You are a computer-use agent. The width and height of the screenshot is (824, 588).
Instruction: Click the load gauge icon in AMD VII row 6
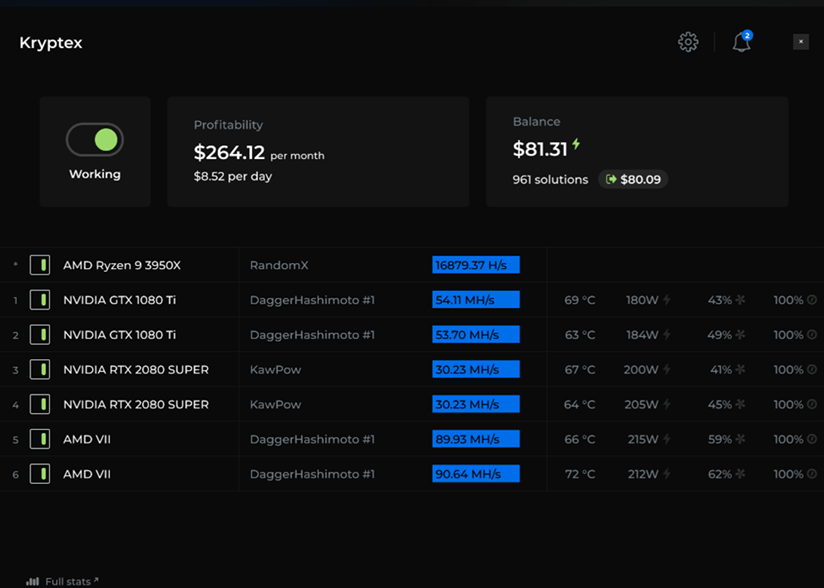812,474
